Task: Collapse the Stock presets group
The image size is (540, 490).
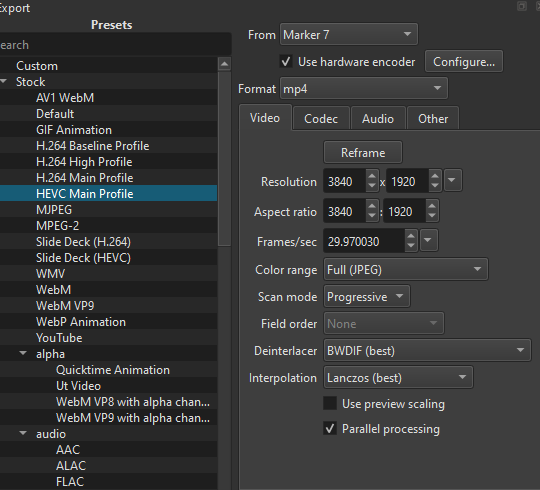Action: [4, 82]
